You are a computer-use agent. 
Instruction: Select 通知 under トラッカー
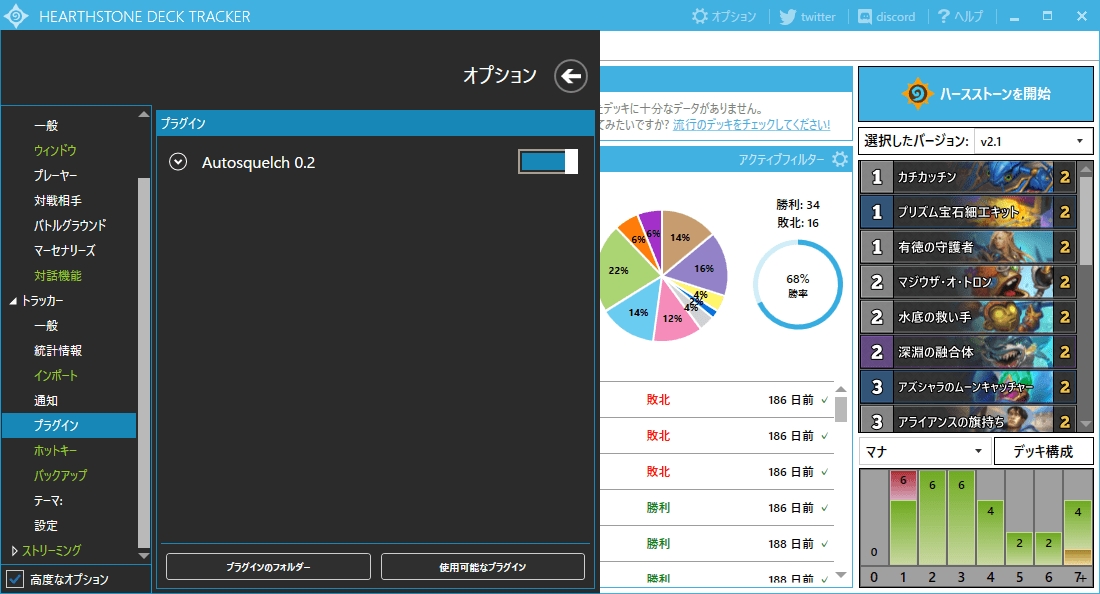46,400
